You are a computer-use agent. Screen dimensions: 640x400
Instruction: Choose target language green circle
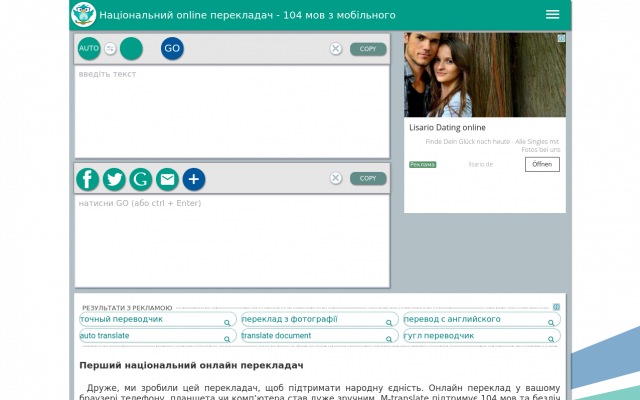(x=131, y=48)
